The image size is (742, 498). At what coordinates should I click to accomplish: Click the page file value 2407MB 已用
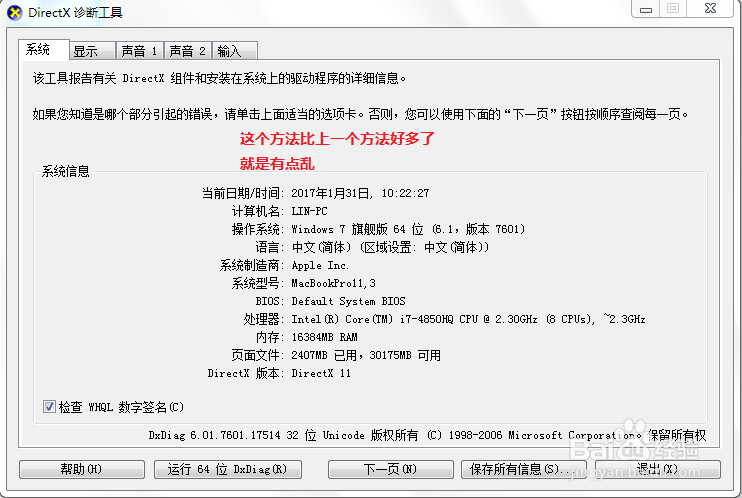(366, 355)
